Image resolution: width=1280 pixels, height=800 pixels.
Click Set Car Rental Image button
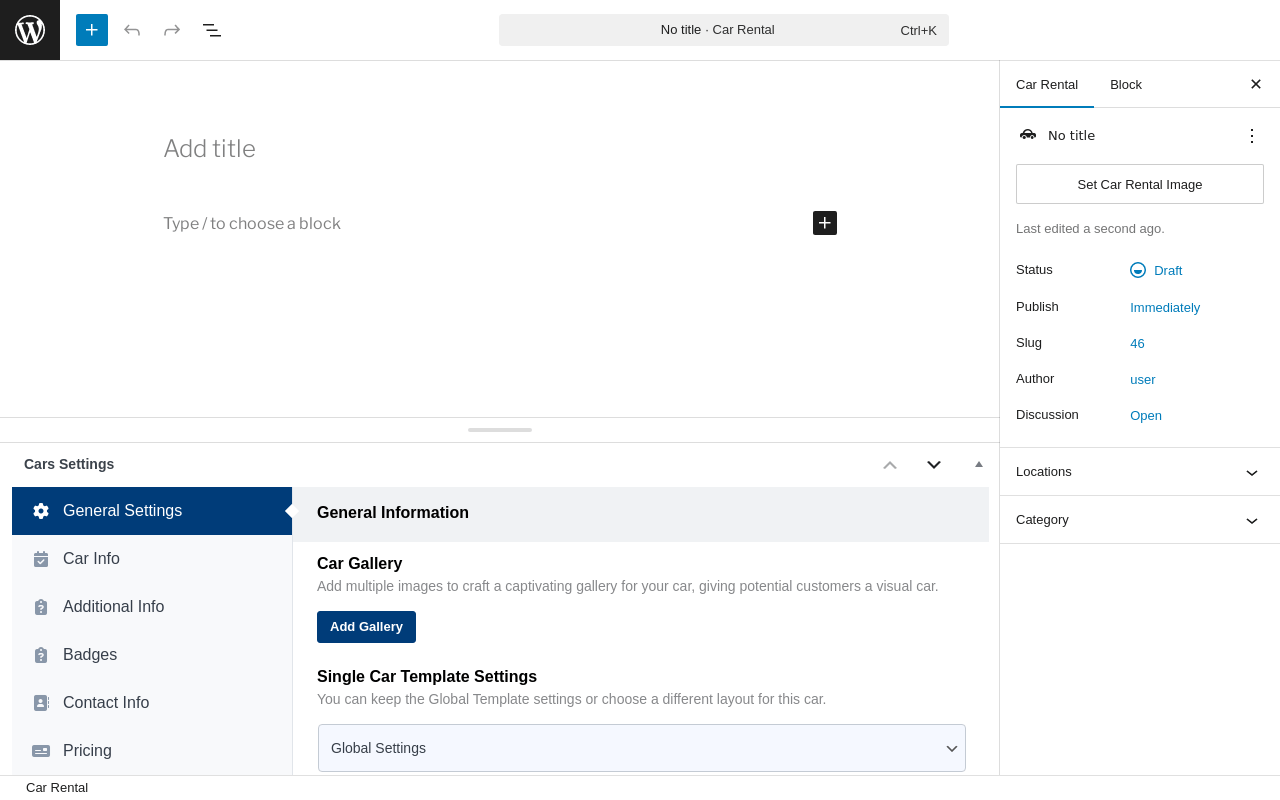click(1140, 184)
